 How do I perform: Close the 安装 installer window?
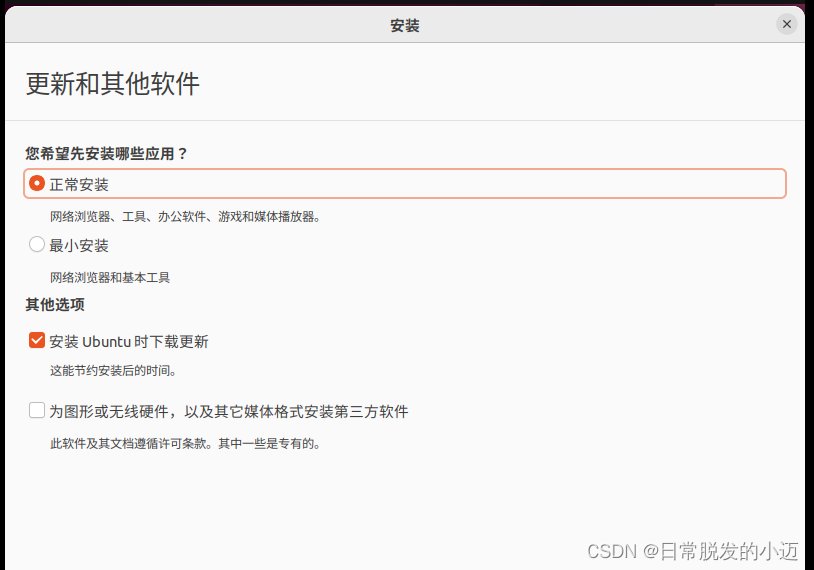(x=786, y=24)
